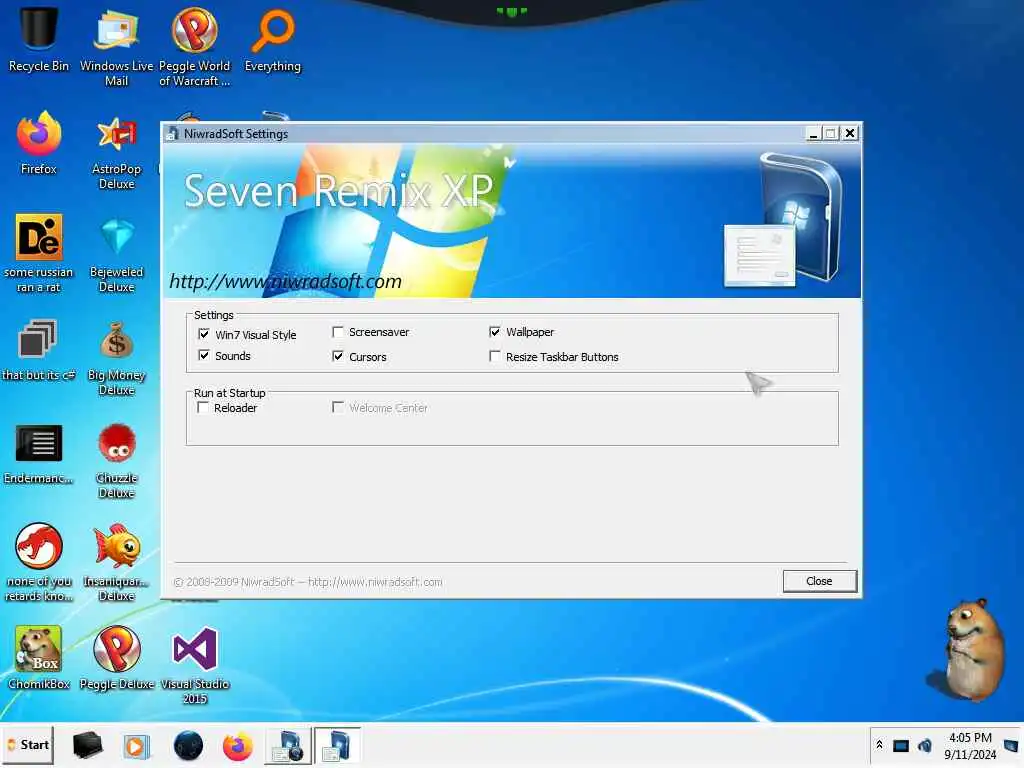The width and height of the screenshot is (1024, 768).
Task: Select the 'that but its c#' icon
Action: [x=39, y=350]
